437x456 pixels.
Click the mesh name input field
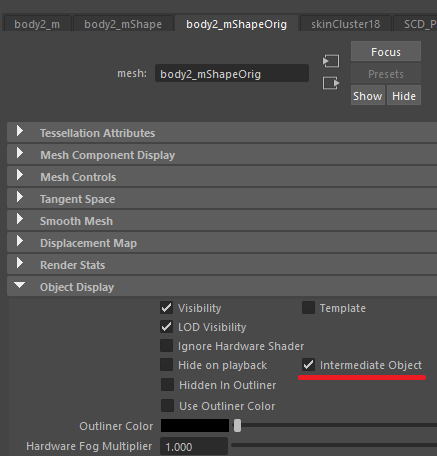pos(232,74)
